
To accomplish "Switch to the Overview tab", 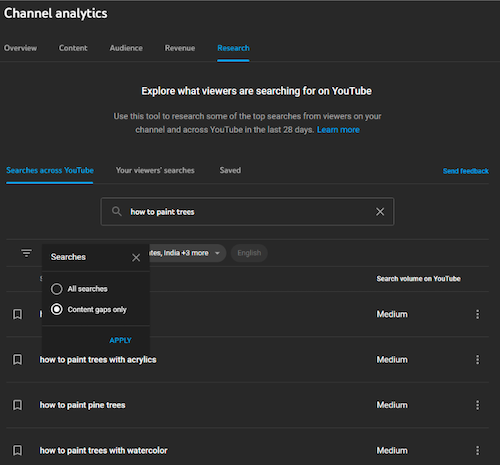I will click(20, 48).
